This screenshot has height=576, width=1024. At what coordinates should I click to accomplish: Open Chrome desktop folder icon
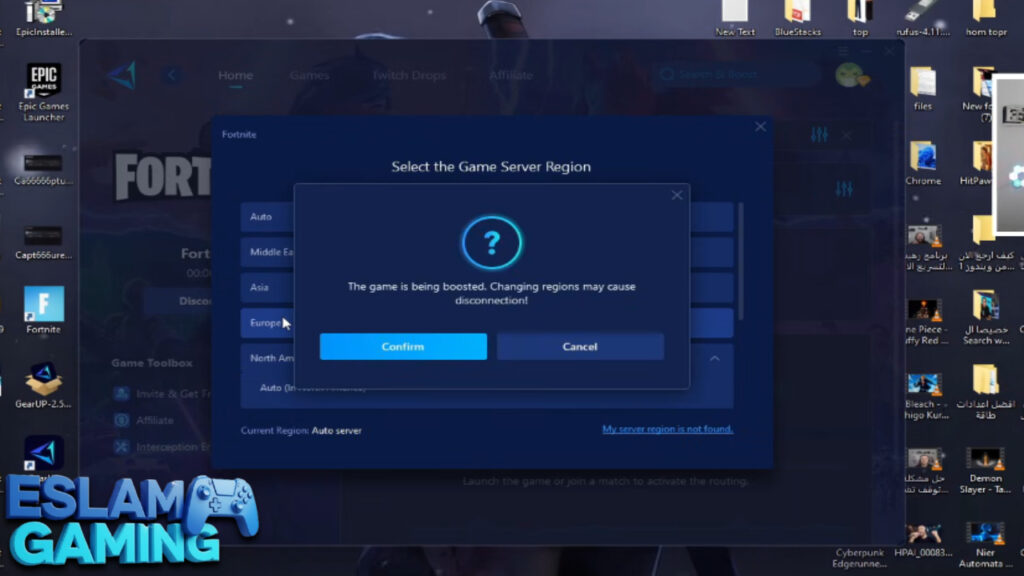[923, 163]
